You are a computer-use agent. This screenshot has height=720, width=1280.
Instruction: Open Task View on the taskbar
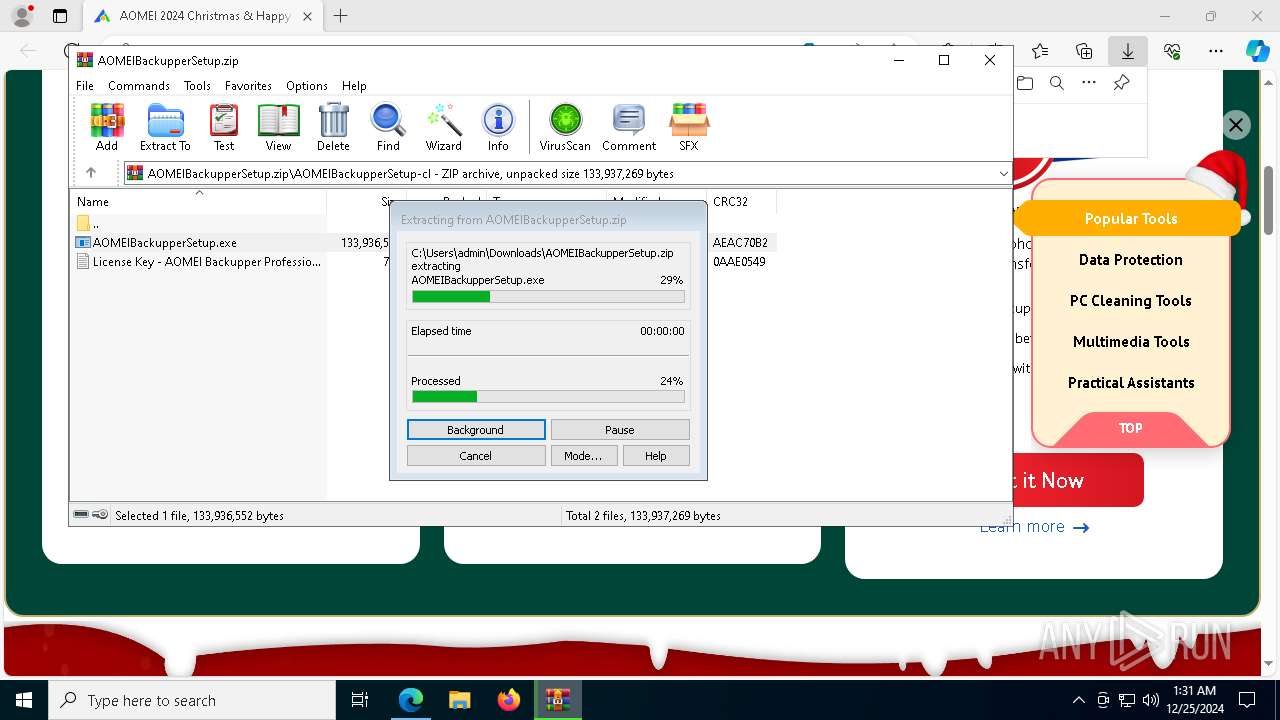pos(360,700)
